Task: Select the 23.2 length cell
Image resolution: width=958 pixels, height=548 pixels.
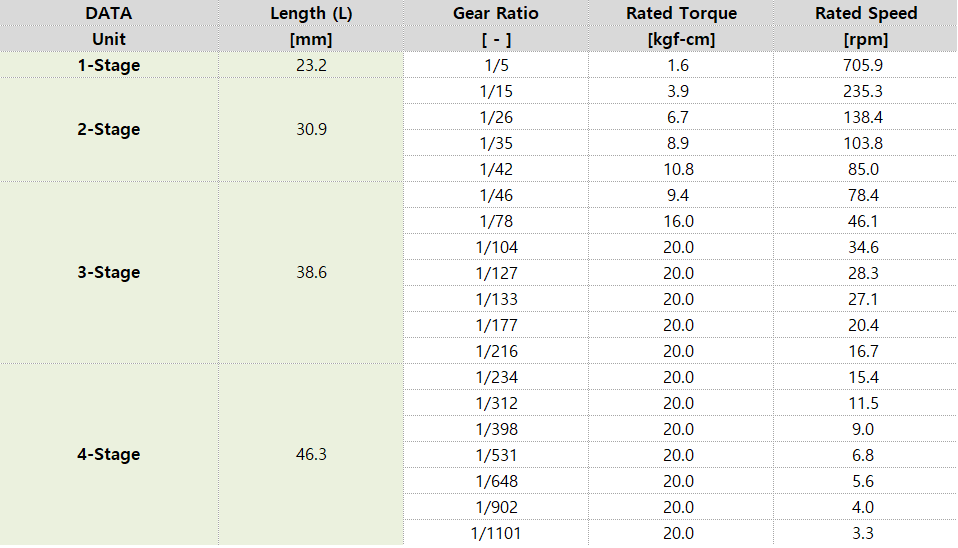Action: coord(311,65)
